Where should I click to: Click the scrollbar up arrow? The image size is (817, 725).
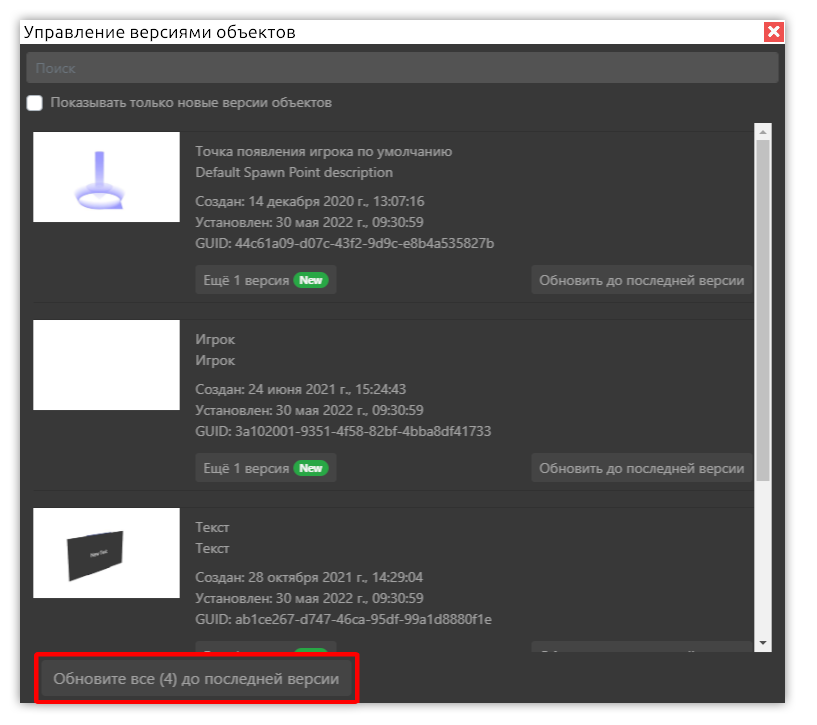click(763, 131)
